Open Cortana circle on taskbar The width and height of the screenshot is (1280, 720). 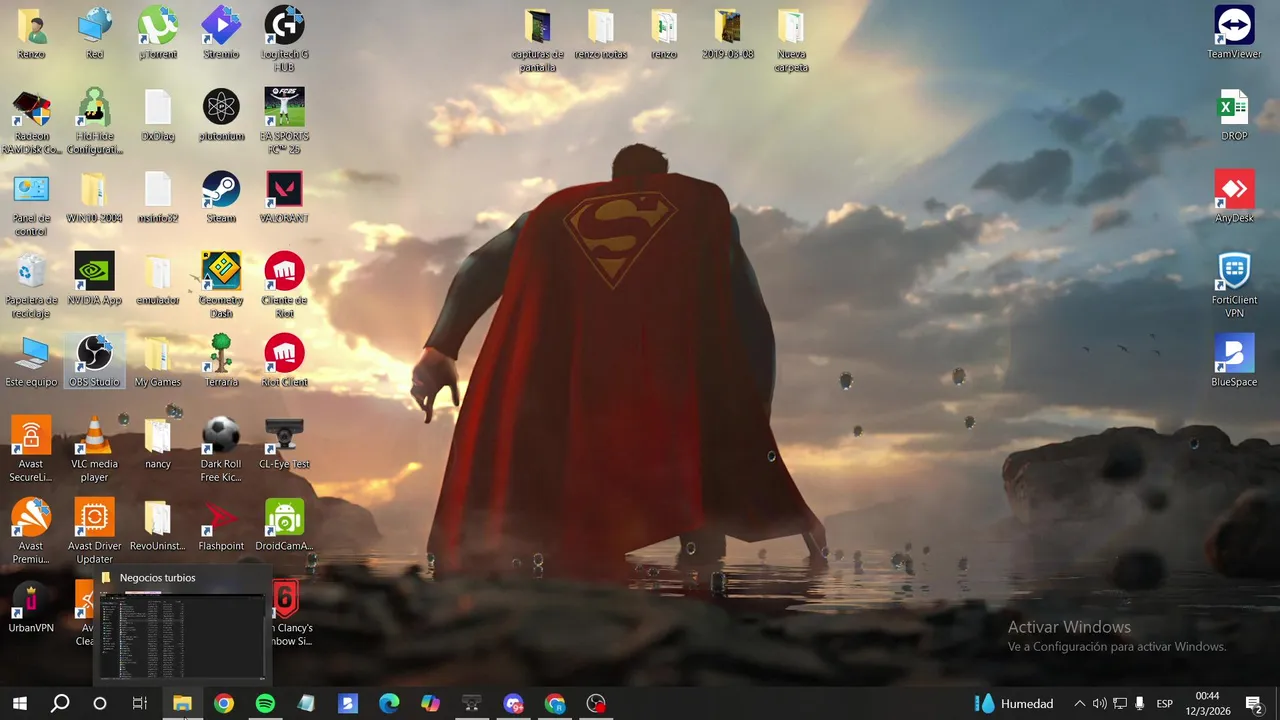coord(100,703)
